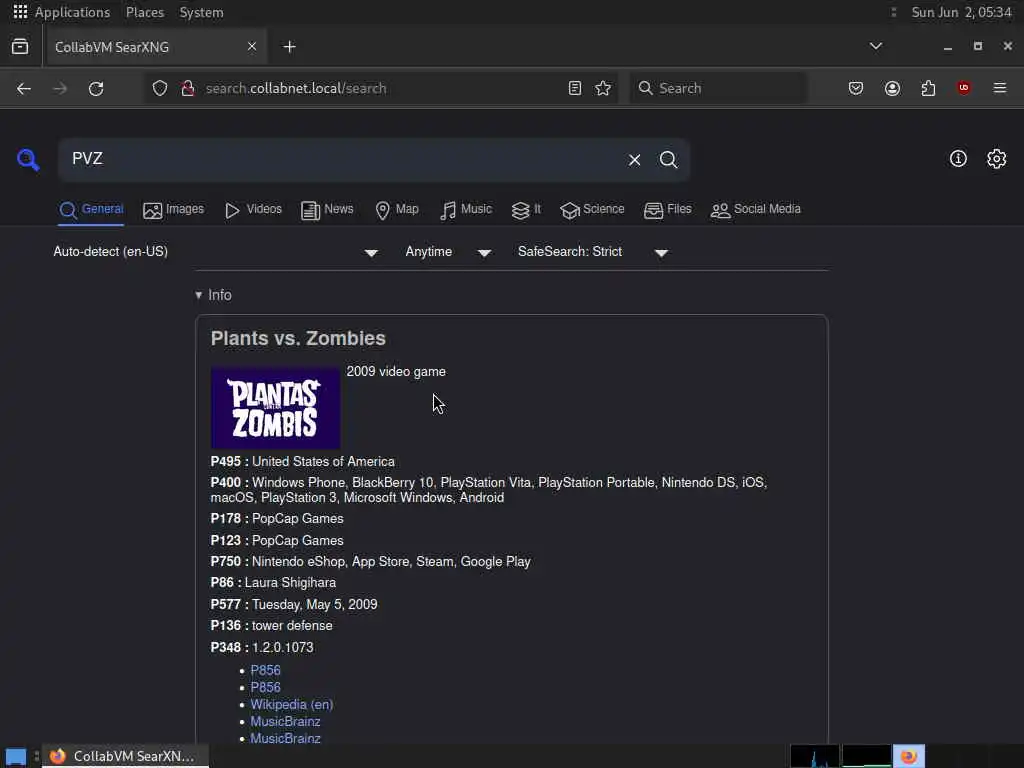The height and width of the screenshot is (768, 1024).
Task: Click Plantas contra Zombis thumbnail
Action: point(275,408)
